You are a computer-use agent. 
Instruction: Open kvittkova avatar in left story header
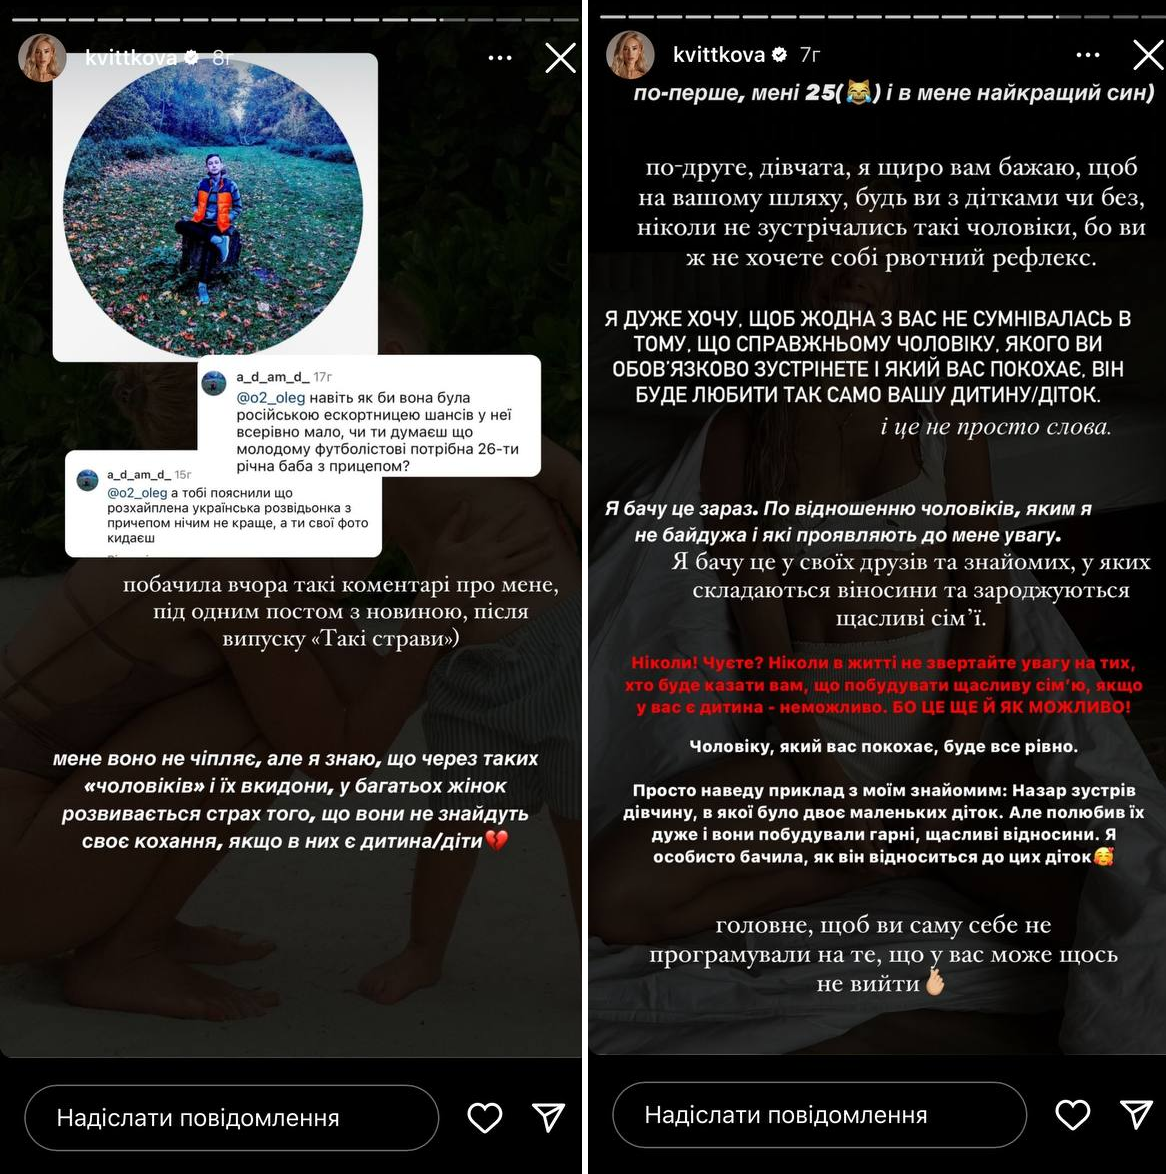(42, 58)
